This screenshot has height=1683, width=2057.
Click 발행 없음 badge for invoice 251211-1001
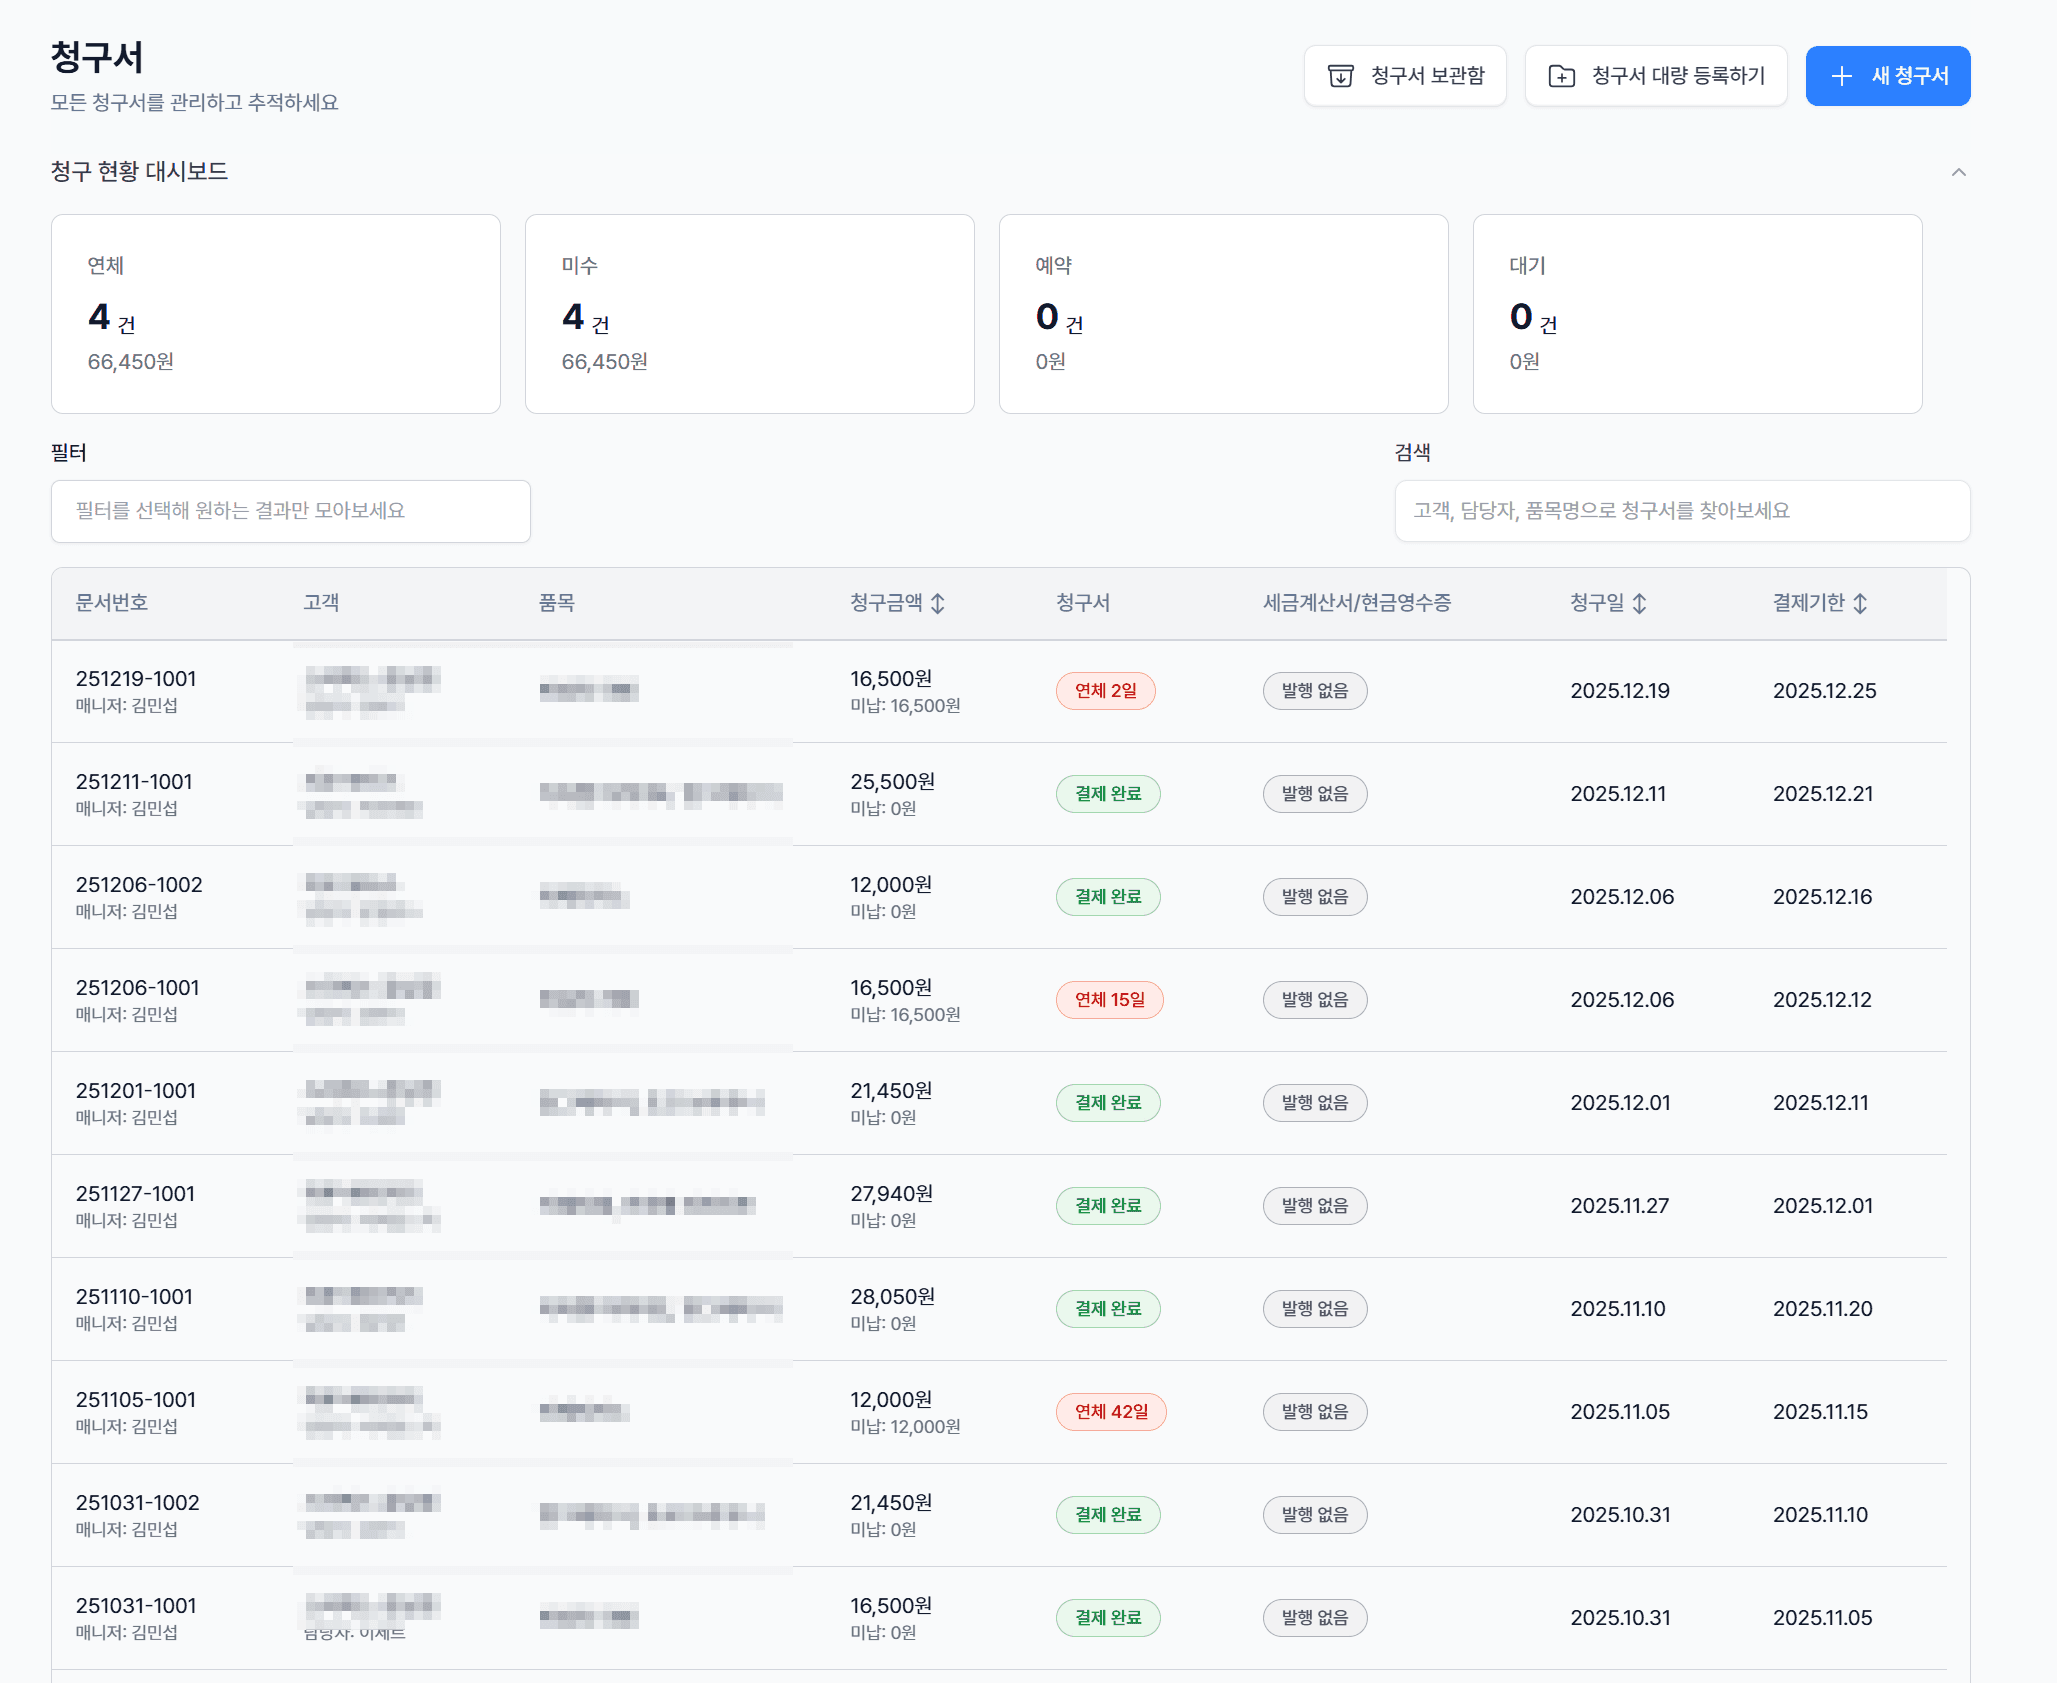tap(1314, 794)
